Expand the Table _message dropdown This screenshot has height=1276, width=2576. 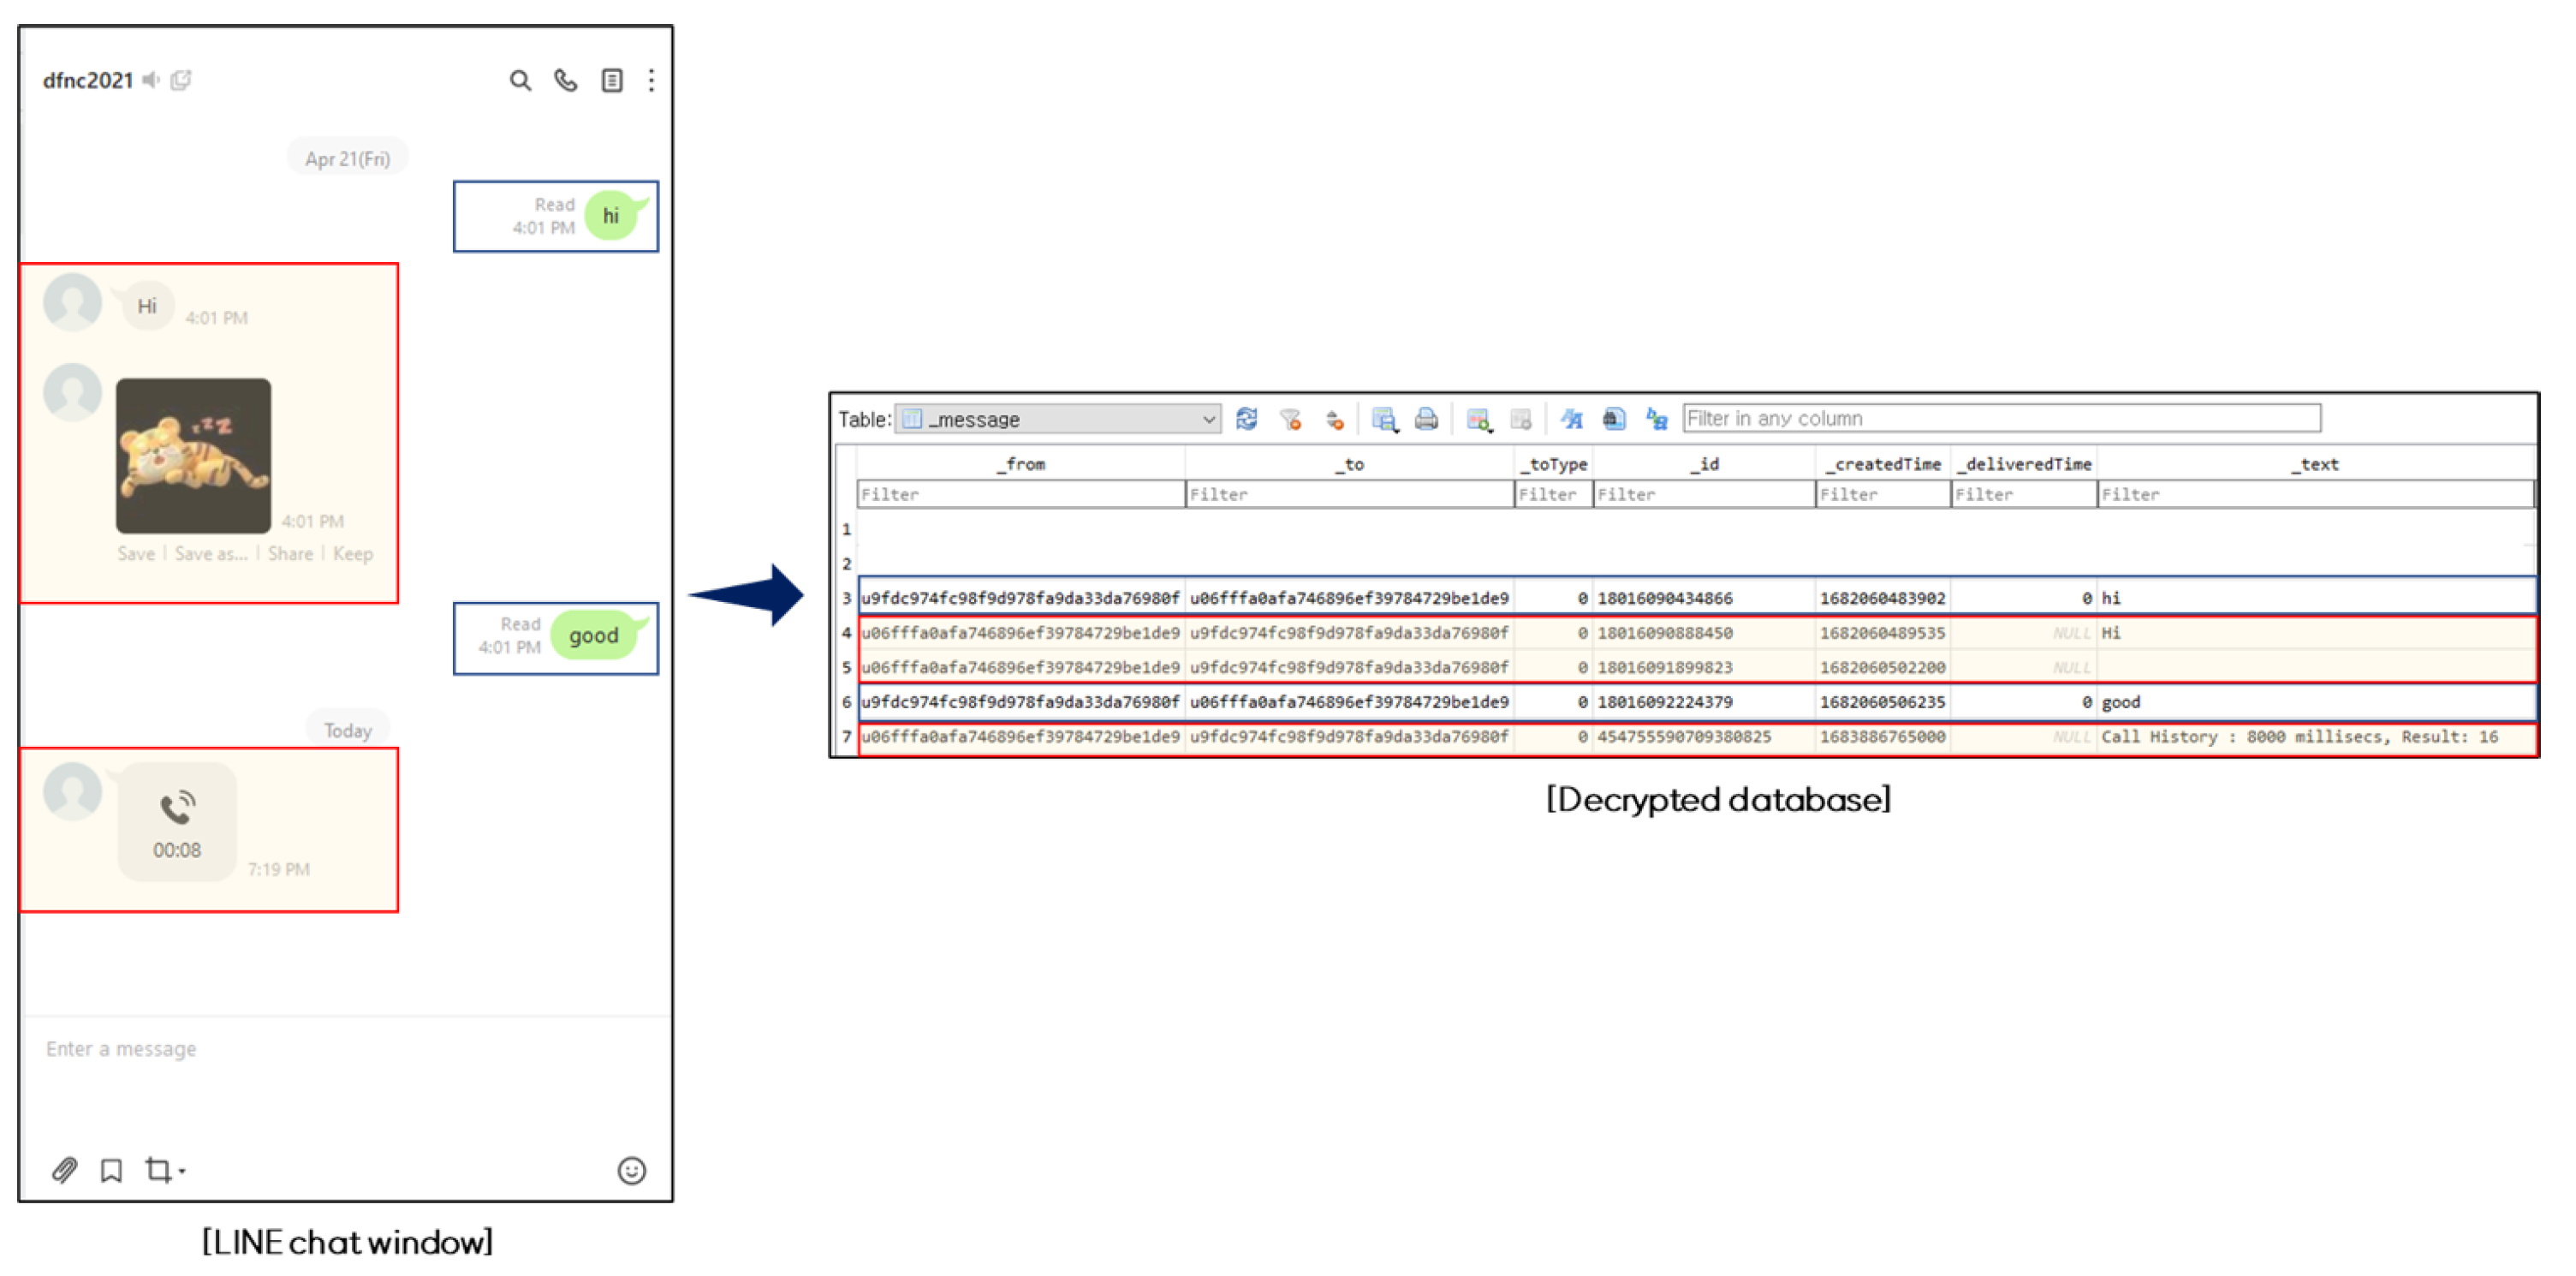click(1208, 419)
